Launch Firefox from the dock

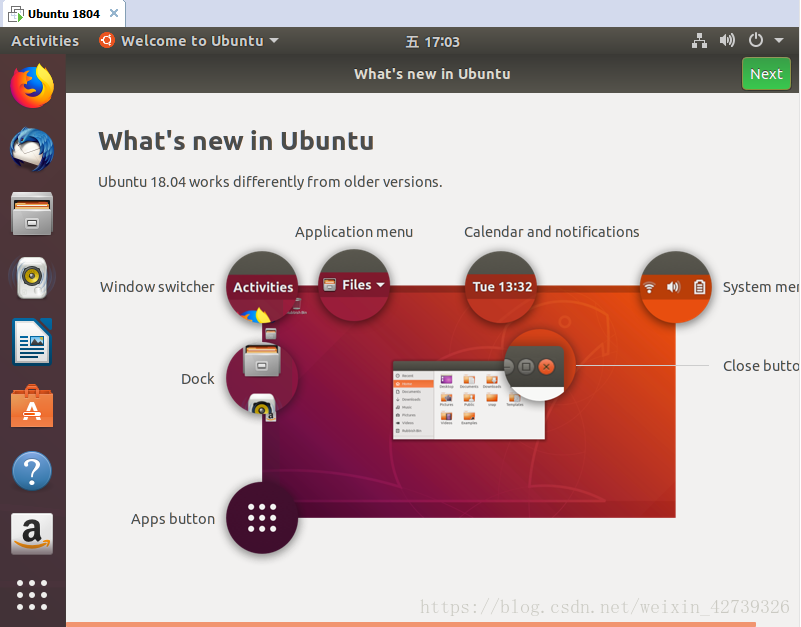click(32, 86)
